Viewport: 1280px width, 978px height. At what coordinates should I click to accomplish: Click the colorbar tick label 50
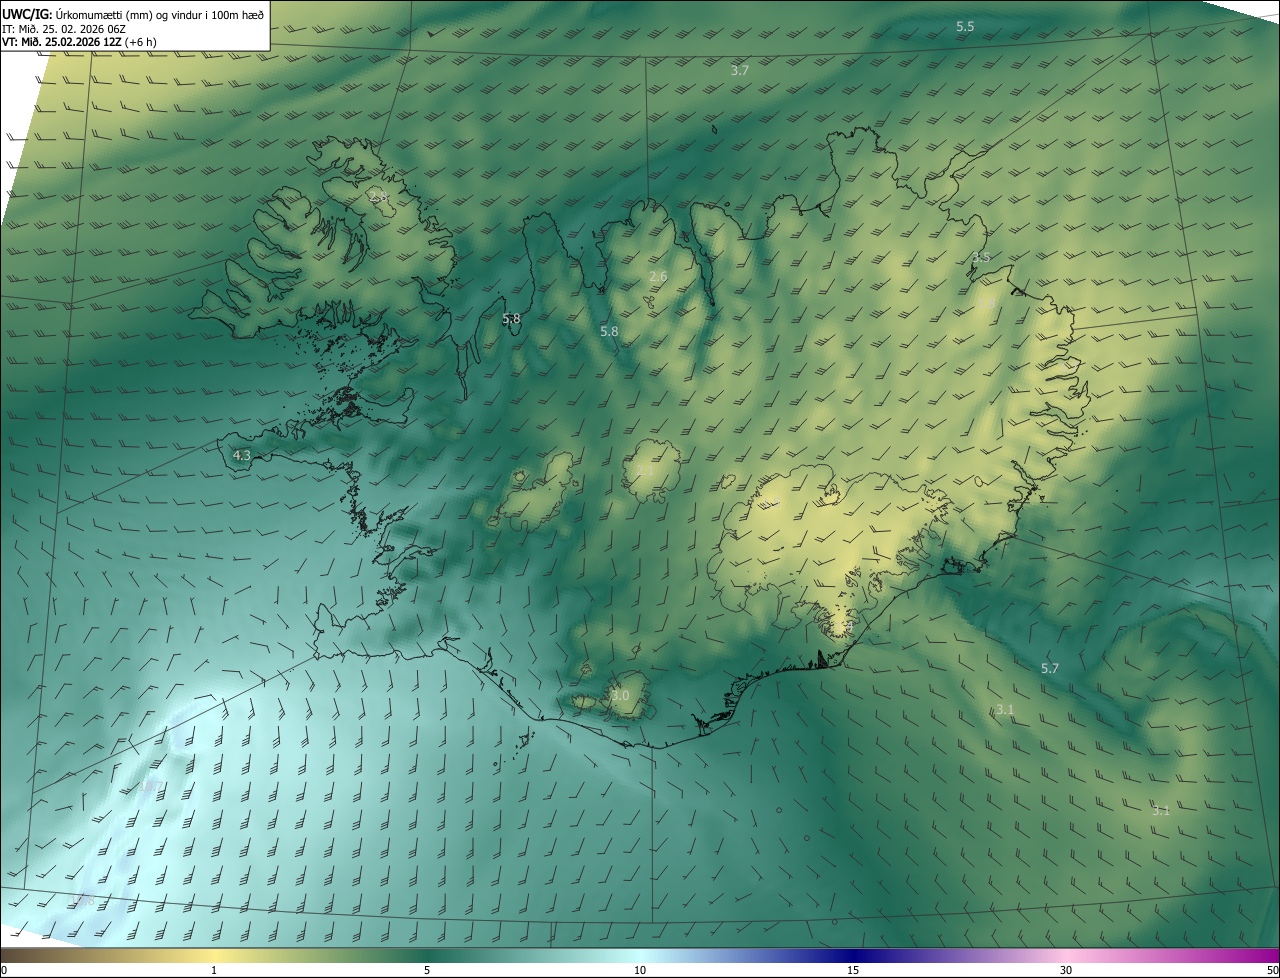(x=1272, y=971)
